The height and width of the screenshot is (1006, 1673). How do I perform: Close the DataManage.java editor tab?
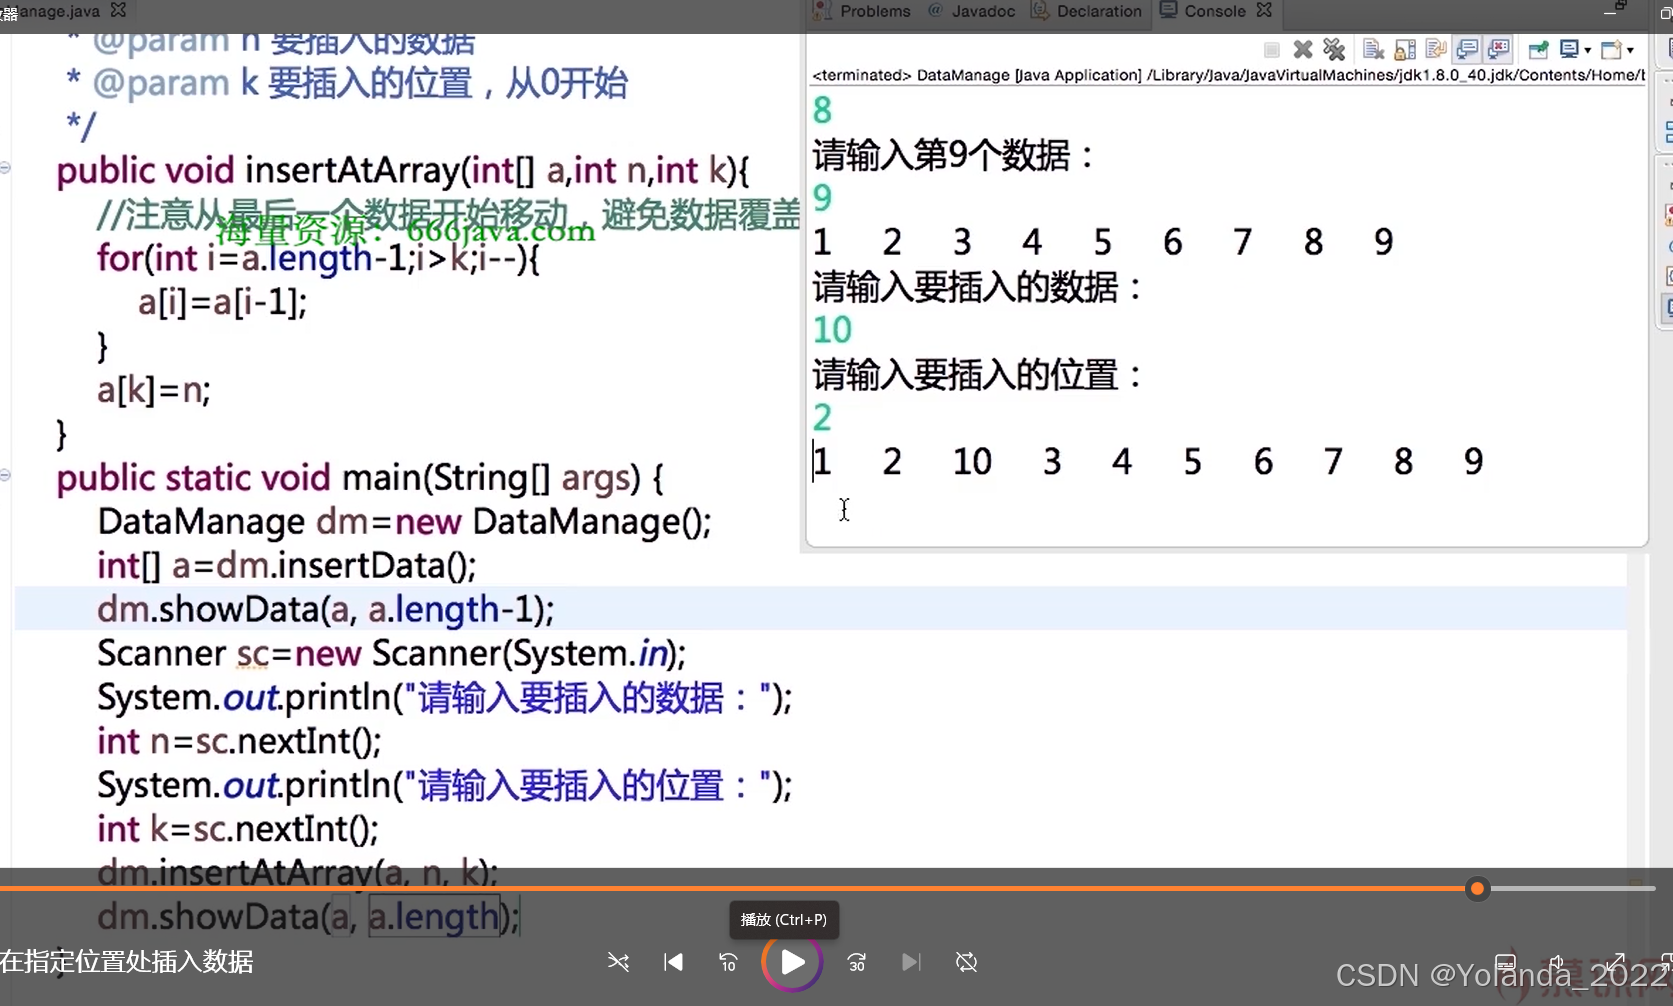[118, 10]
